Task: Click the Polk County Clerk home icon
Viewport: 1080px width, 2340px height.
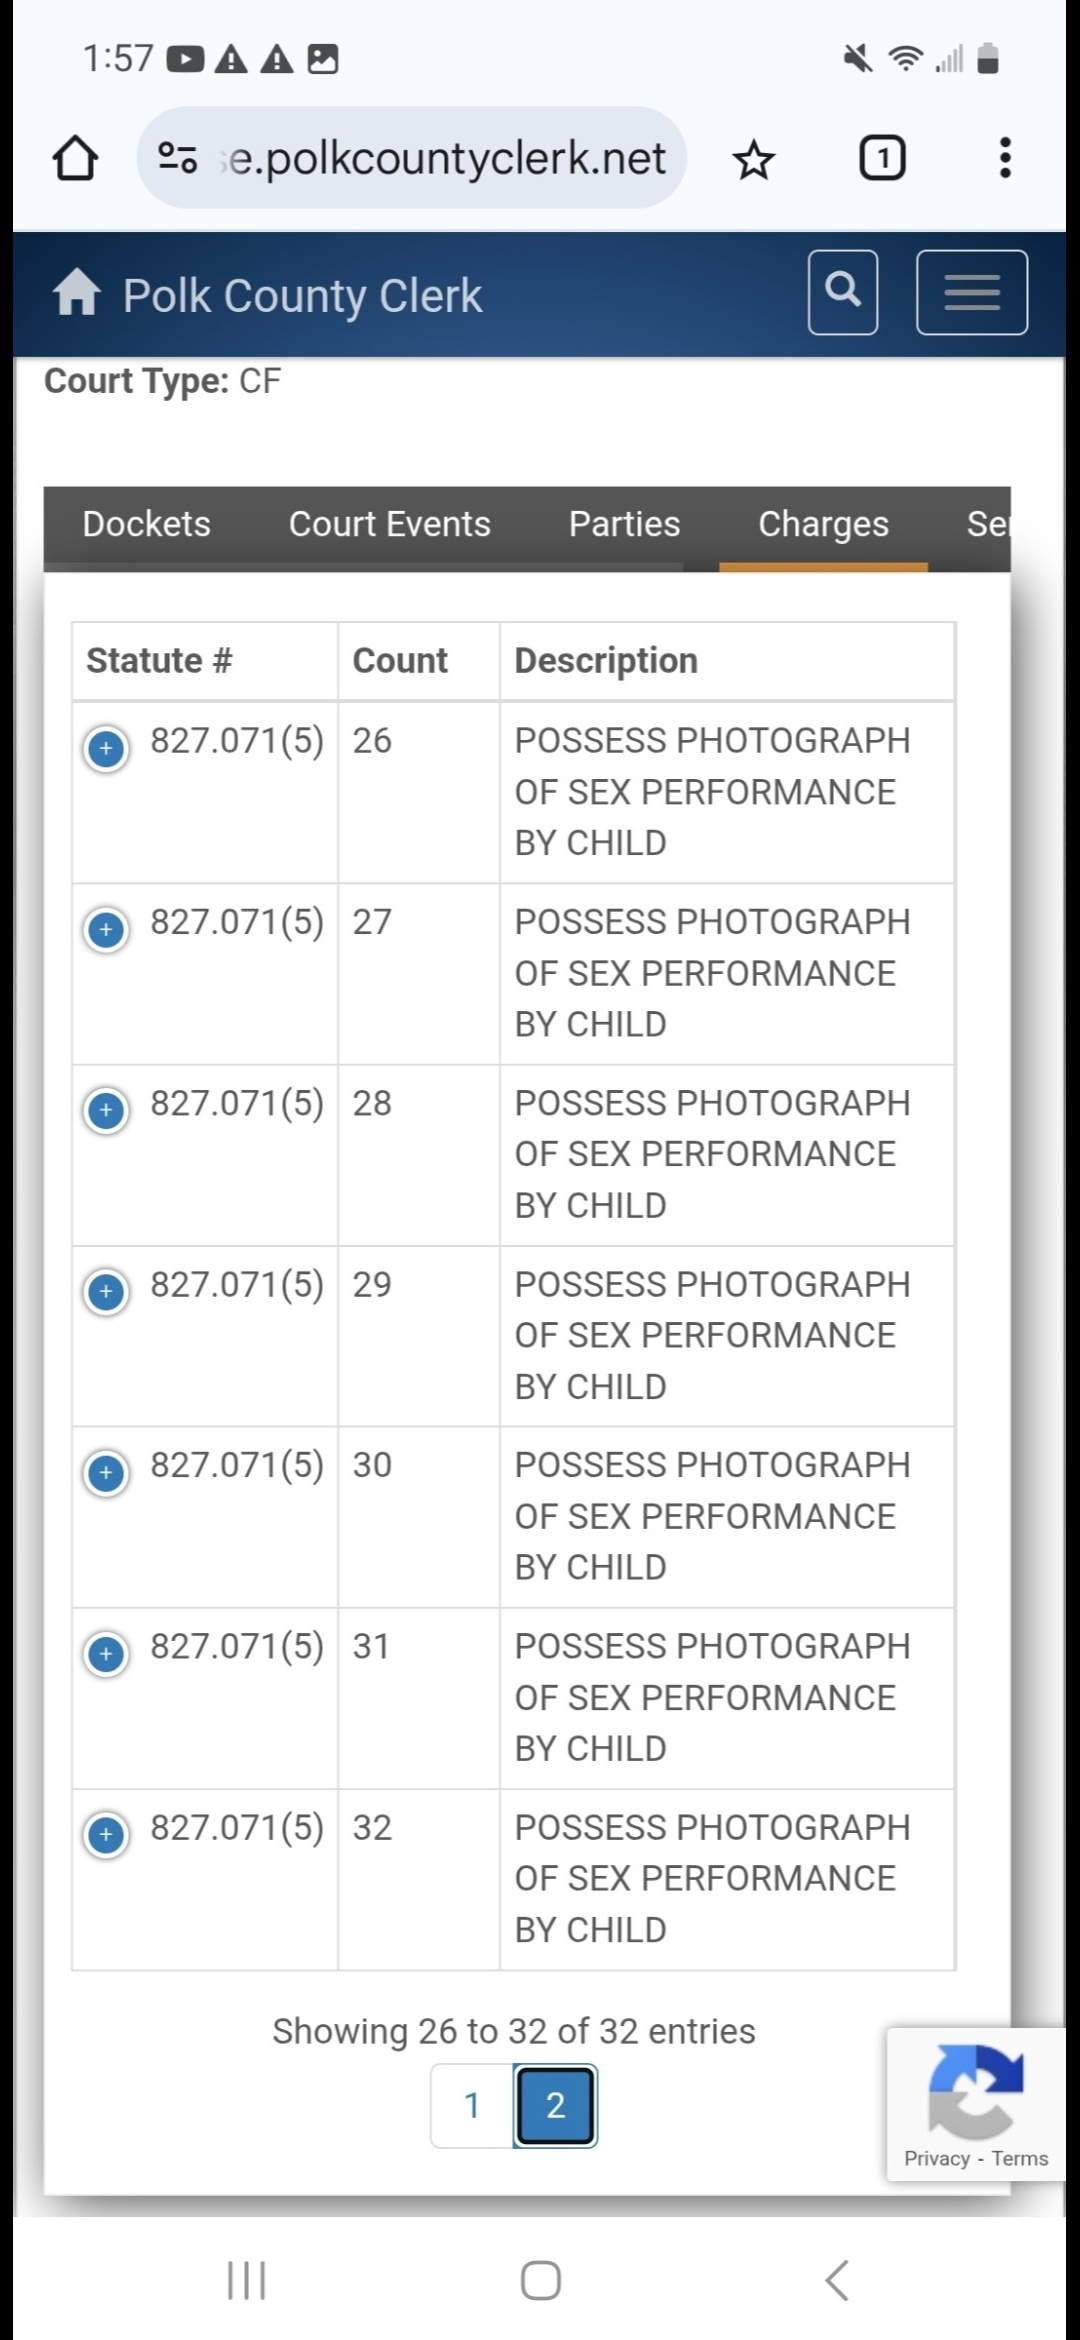Action: 77,294
